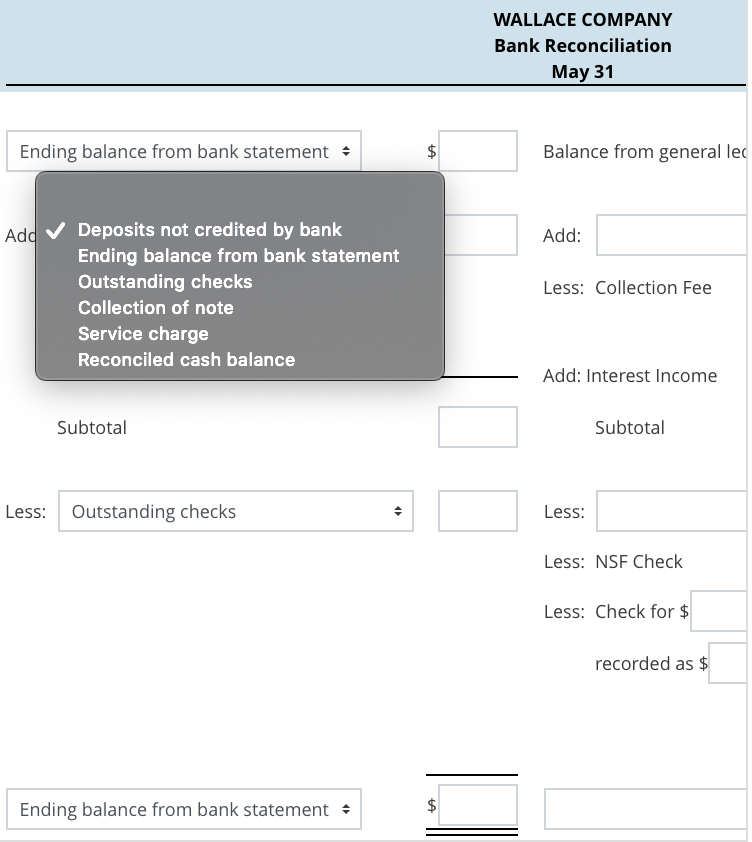The image size is (752, 842).
Task: Click the top dollar amount input field
Action: point(478,151)
